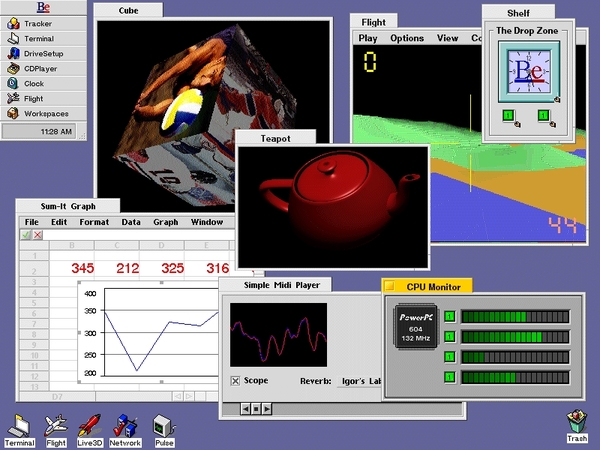Screen dimensions: 600x450
Task: Select CDPlayer in the Deskbar
Action: coord(44,69)
